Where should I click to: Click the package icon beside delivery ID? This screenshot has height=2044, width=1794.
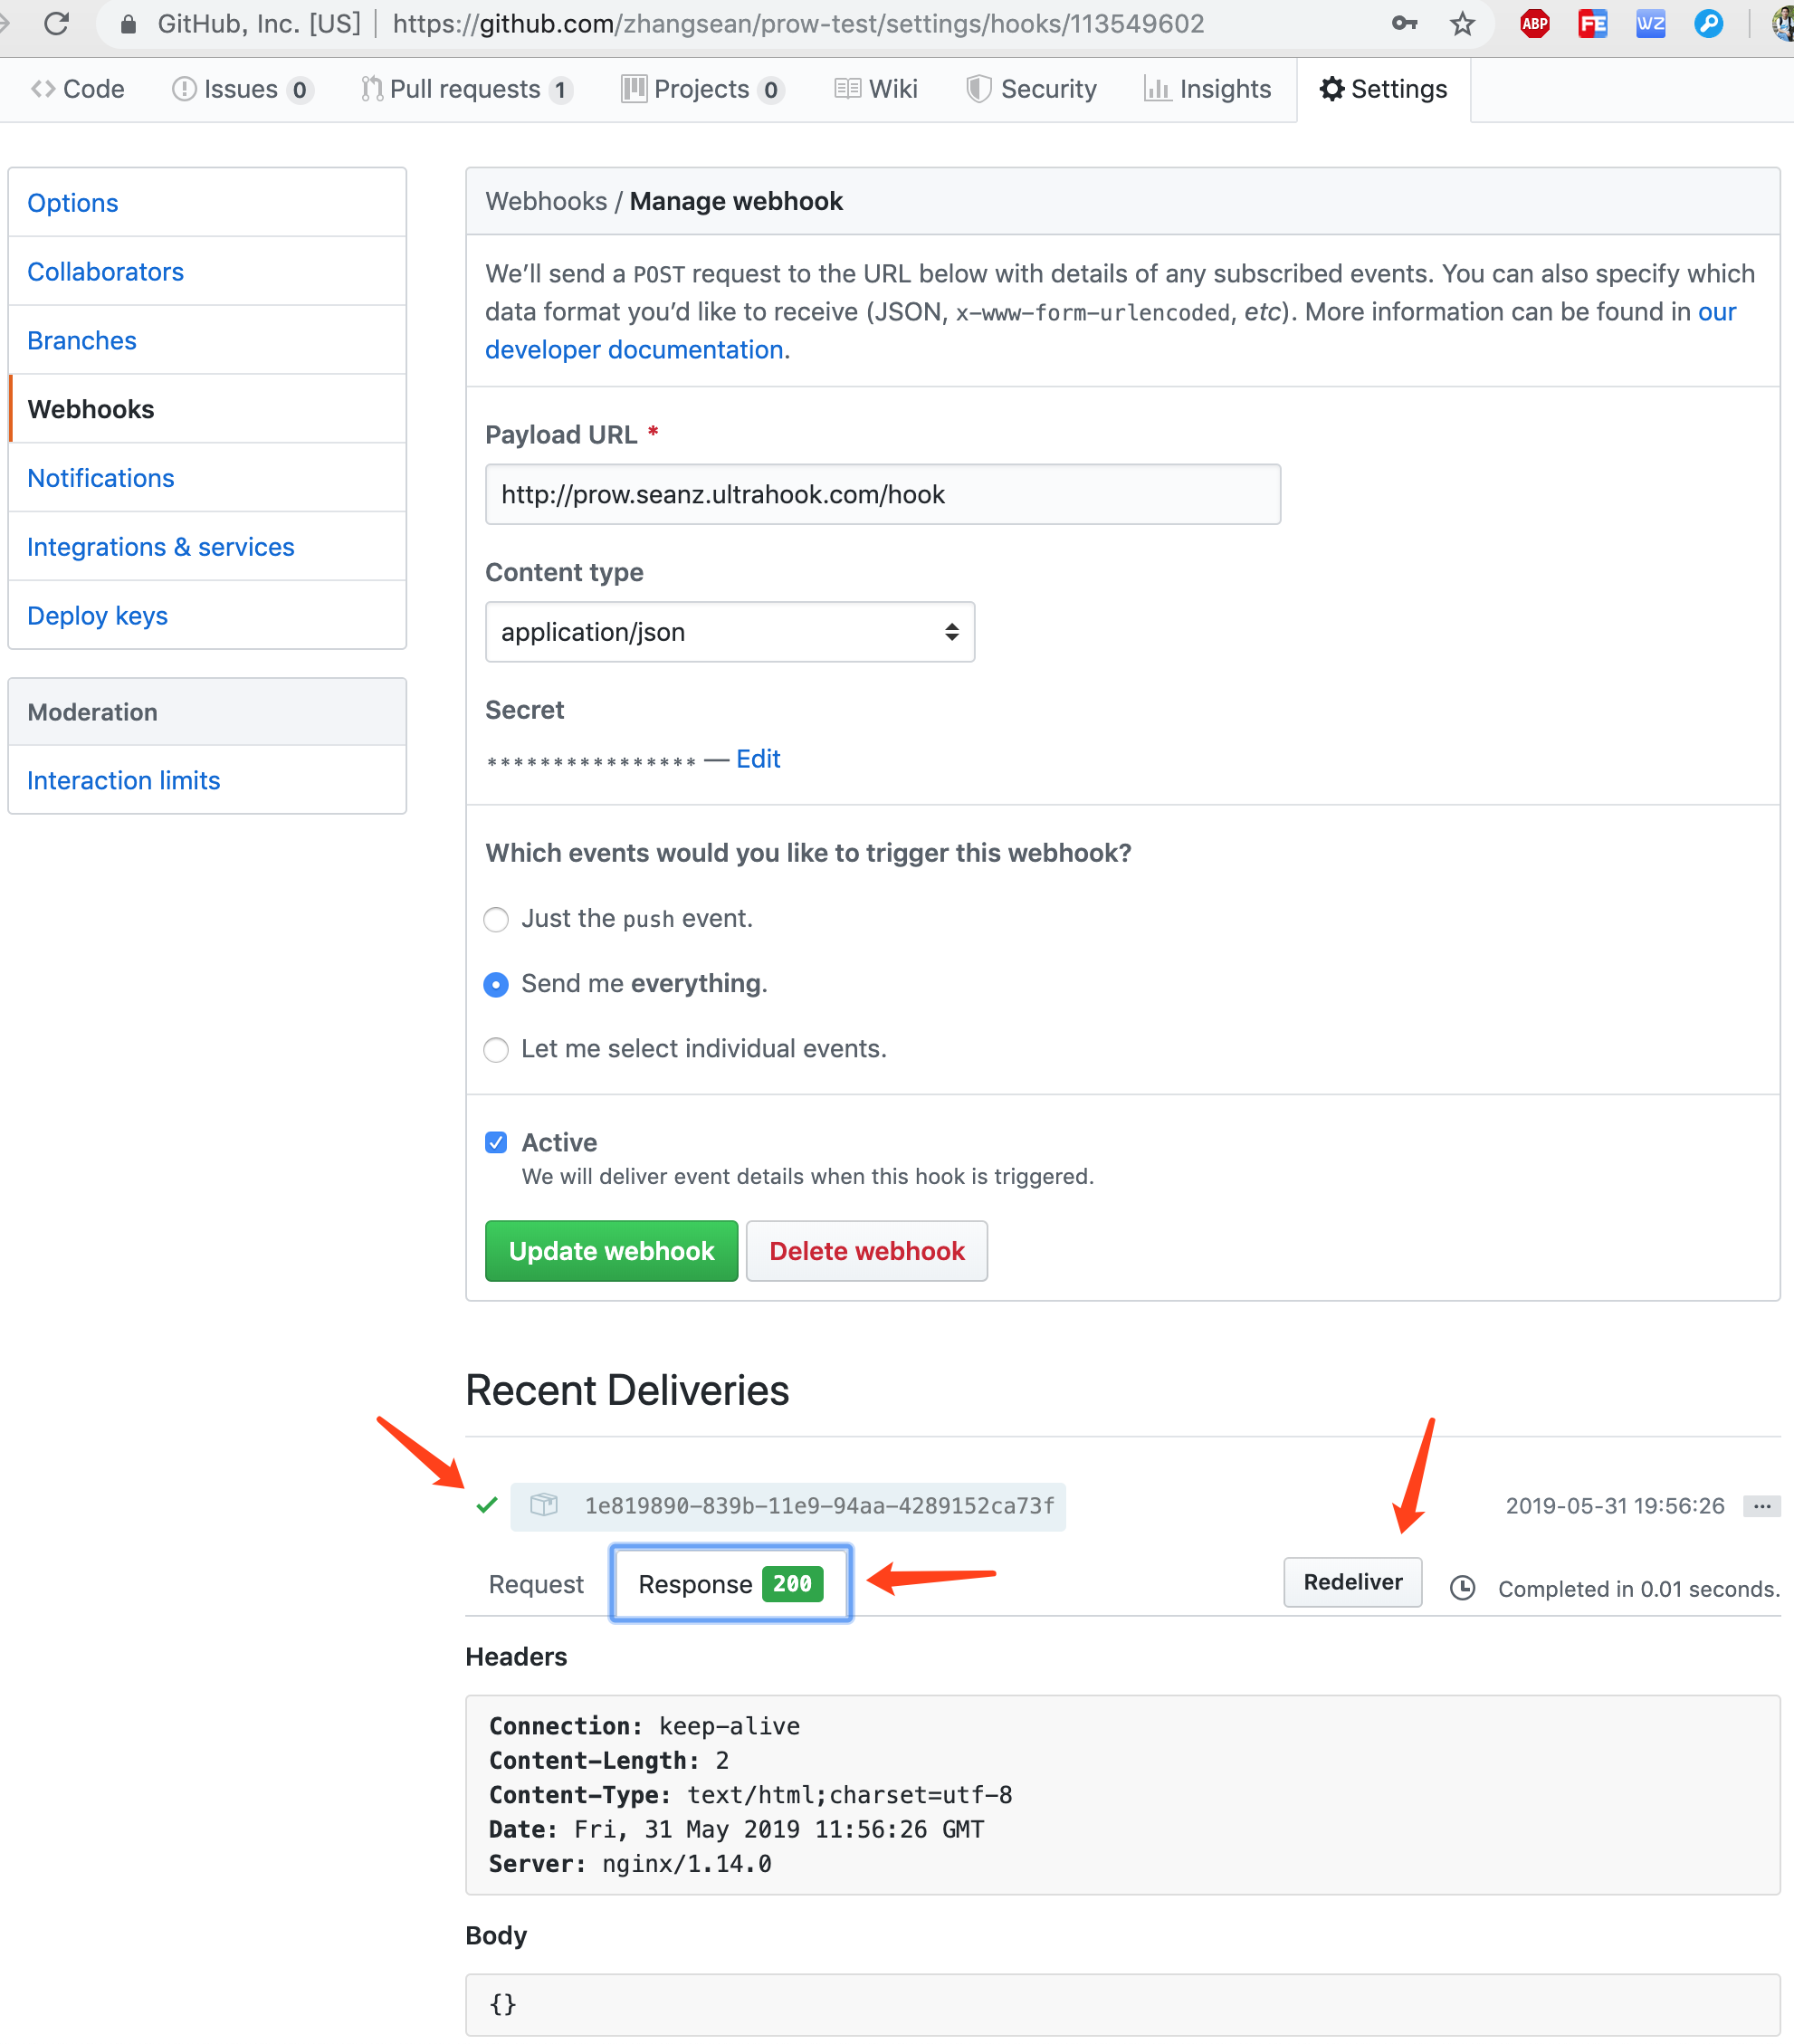click(544, 1505)
